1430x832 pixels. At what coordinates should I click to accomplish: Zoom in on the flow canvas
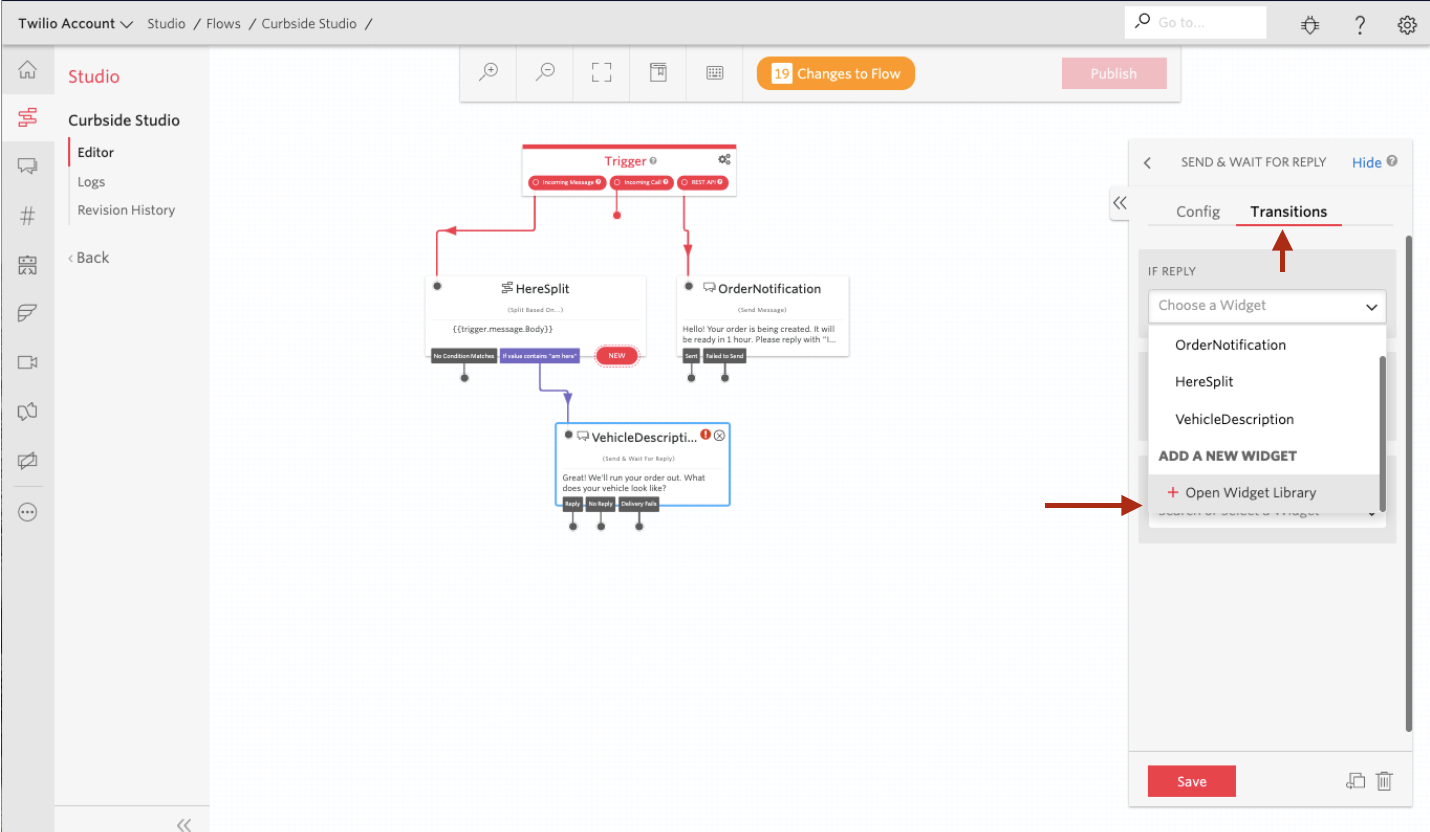[x=488, y=73]
